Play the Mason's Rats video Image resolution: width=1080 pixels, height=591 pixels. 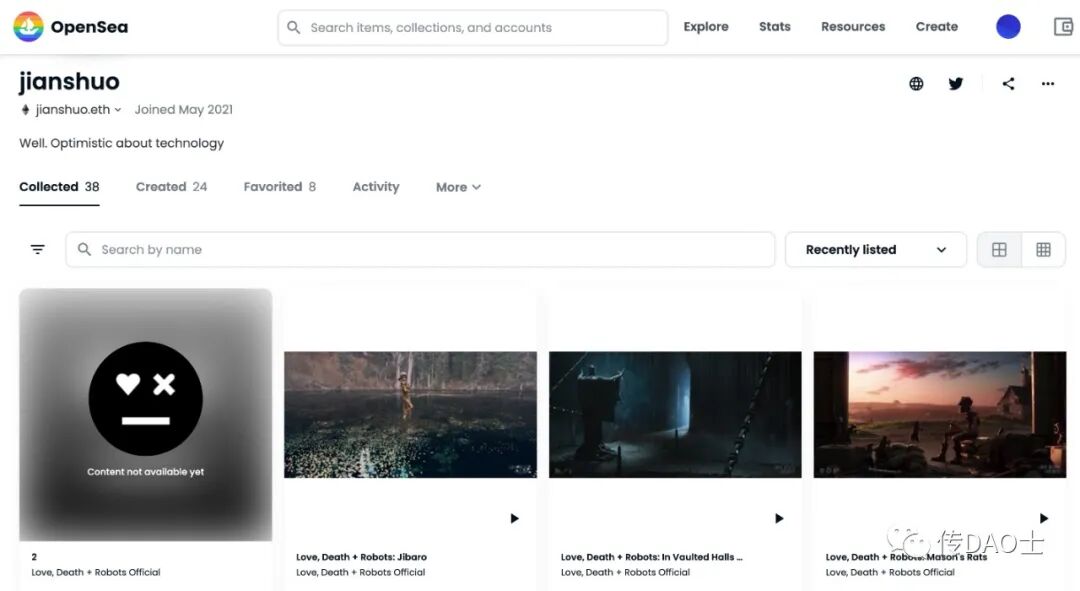[x=1043, y=518]
